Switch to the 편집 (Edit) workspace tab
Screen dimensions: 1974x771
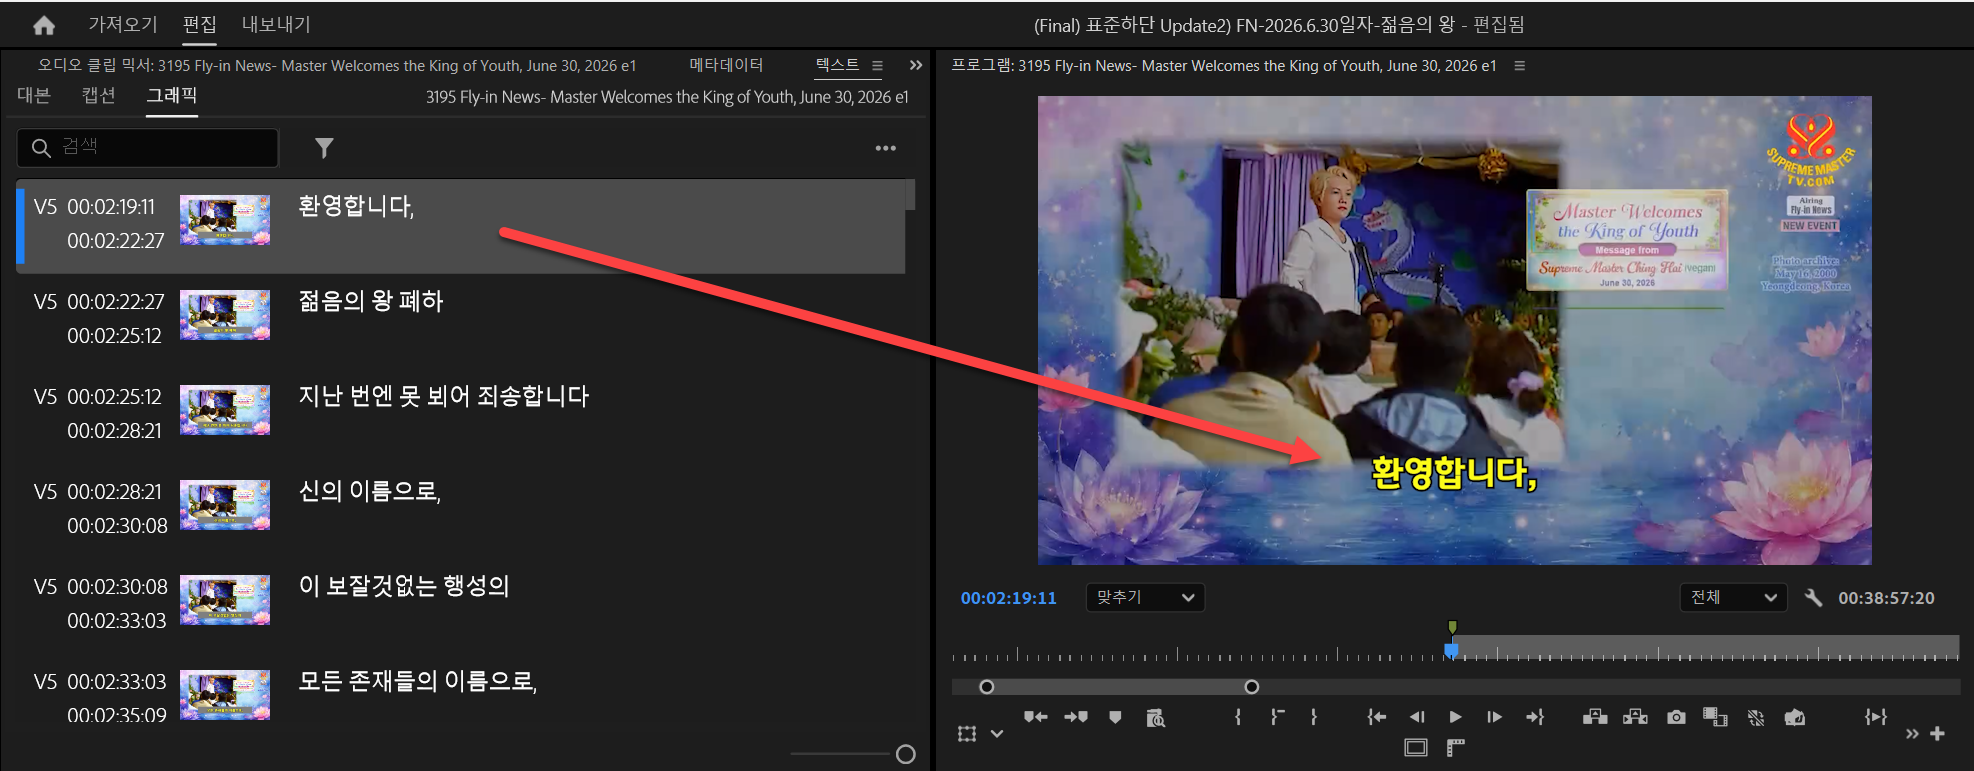click(200, 24)
